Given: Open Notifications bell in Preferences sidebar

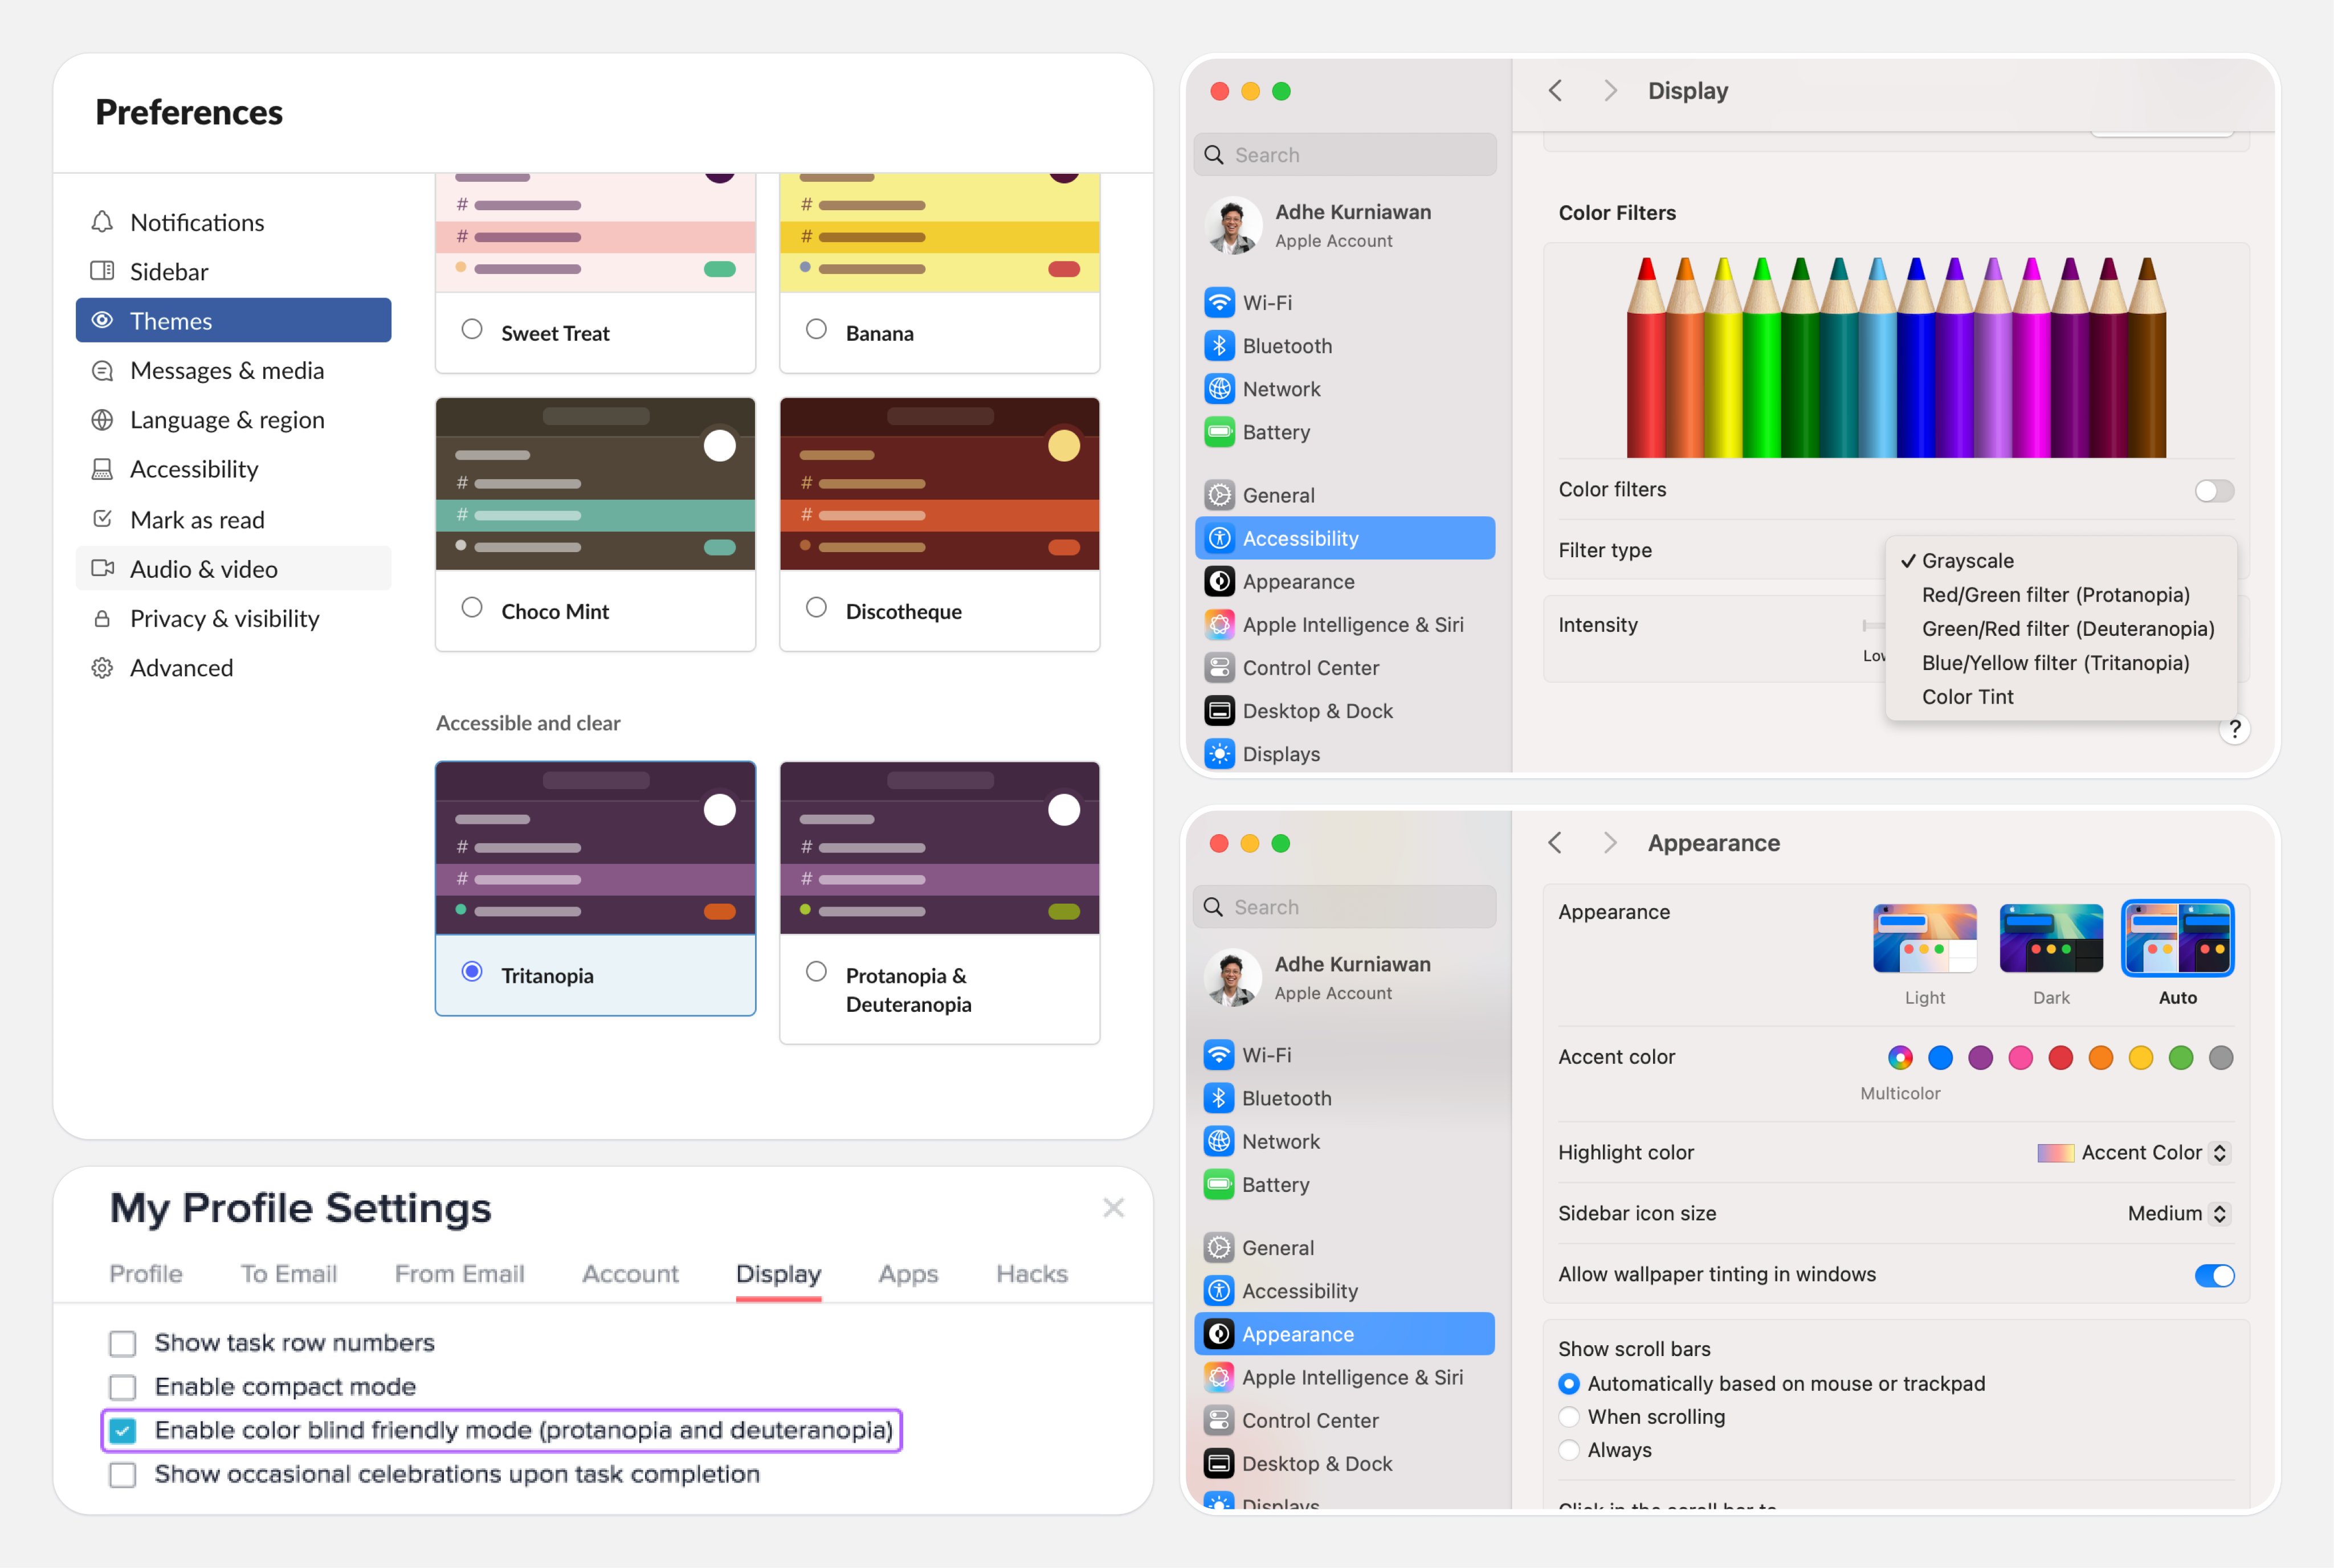Looking at the screenshot, I should click(102, 222).
